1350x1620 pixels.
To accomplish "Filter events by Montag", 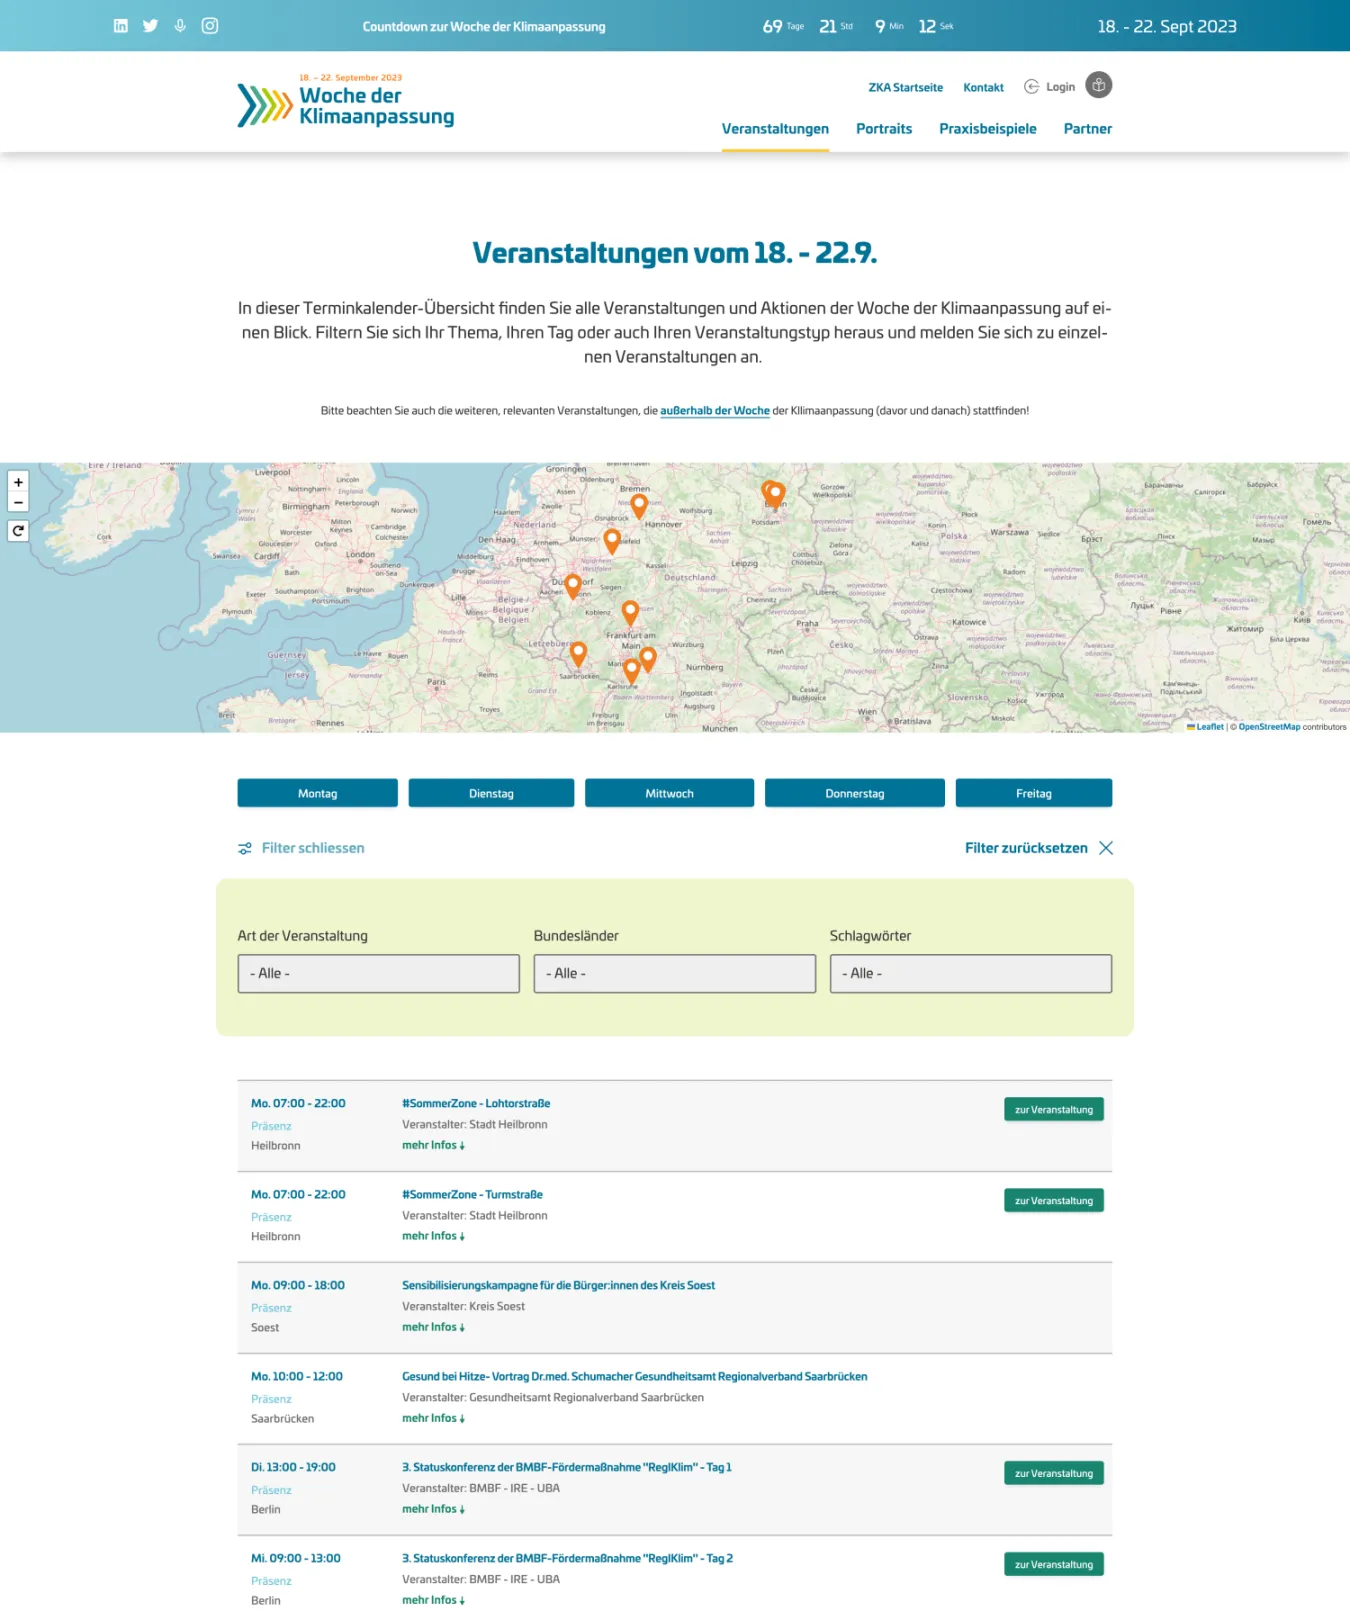I will coord(317,793).
